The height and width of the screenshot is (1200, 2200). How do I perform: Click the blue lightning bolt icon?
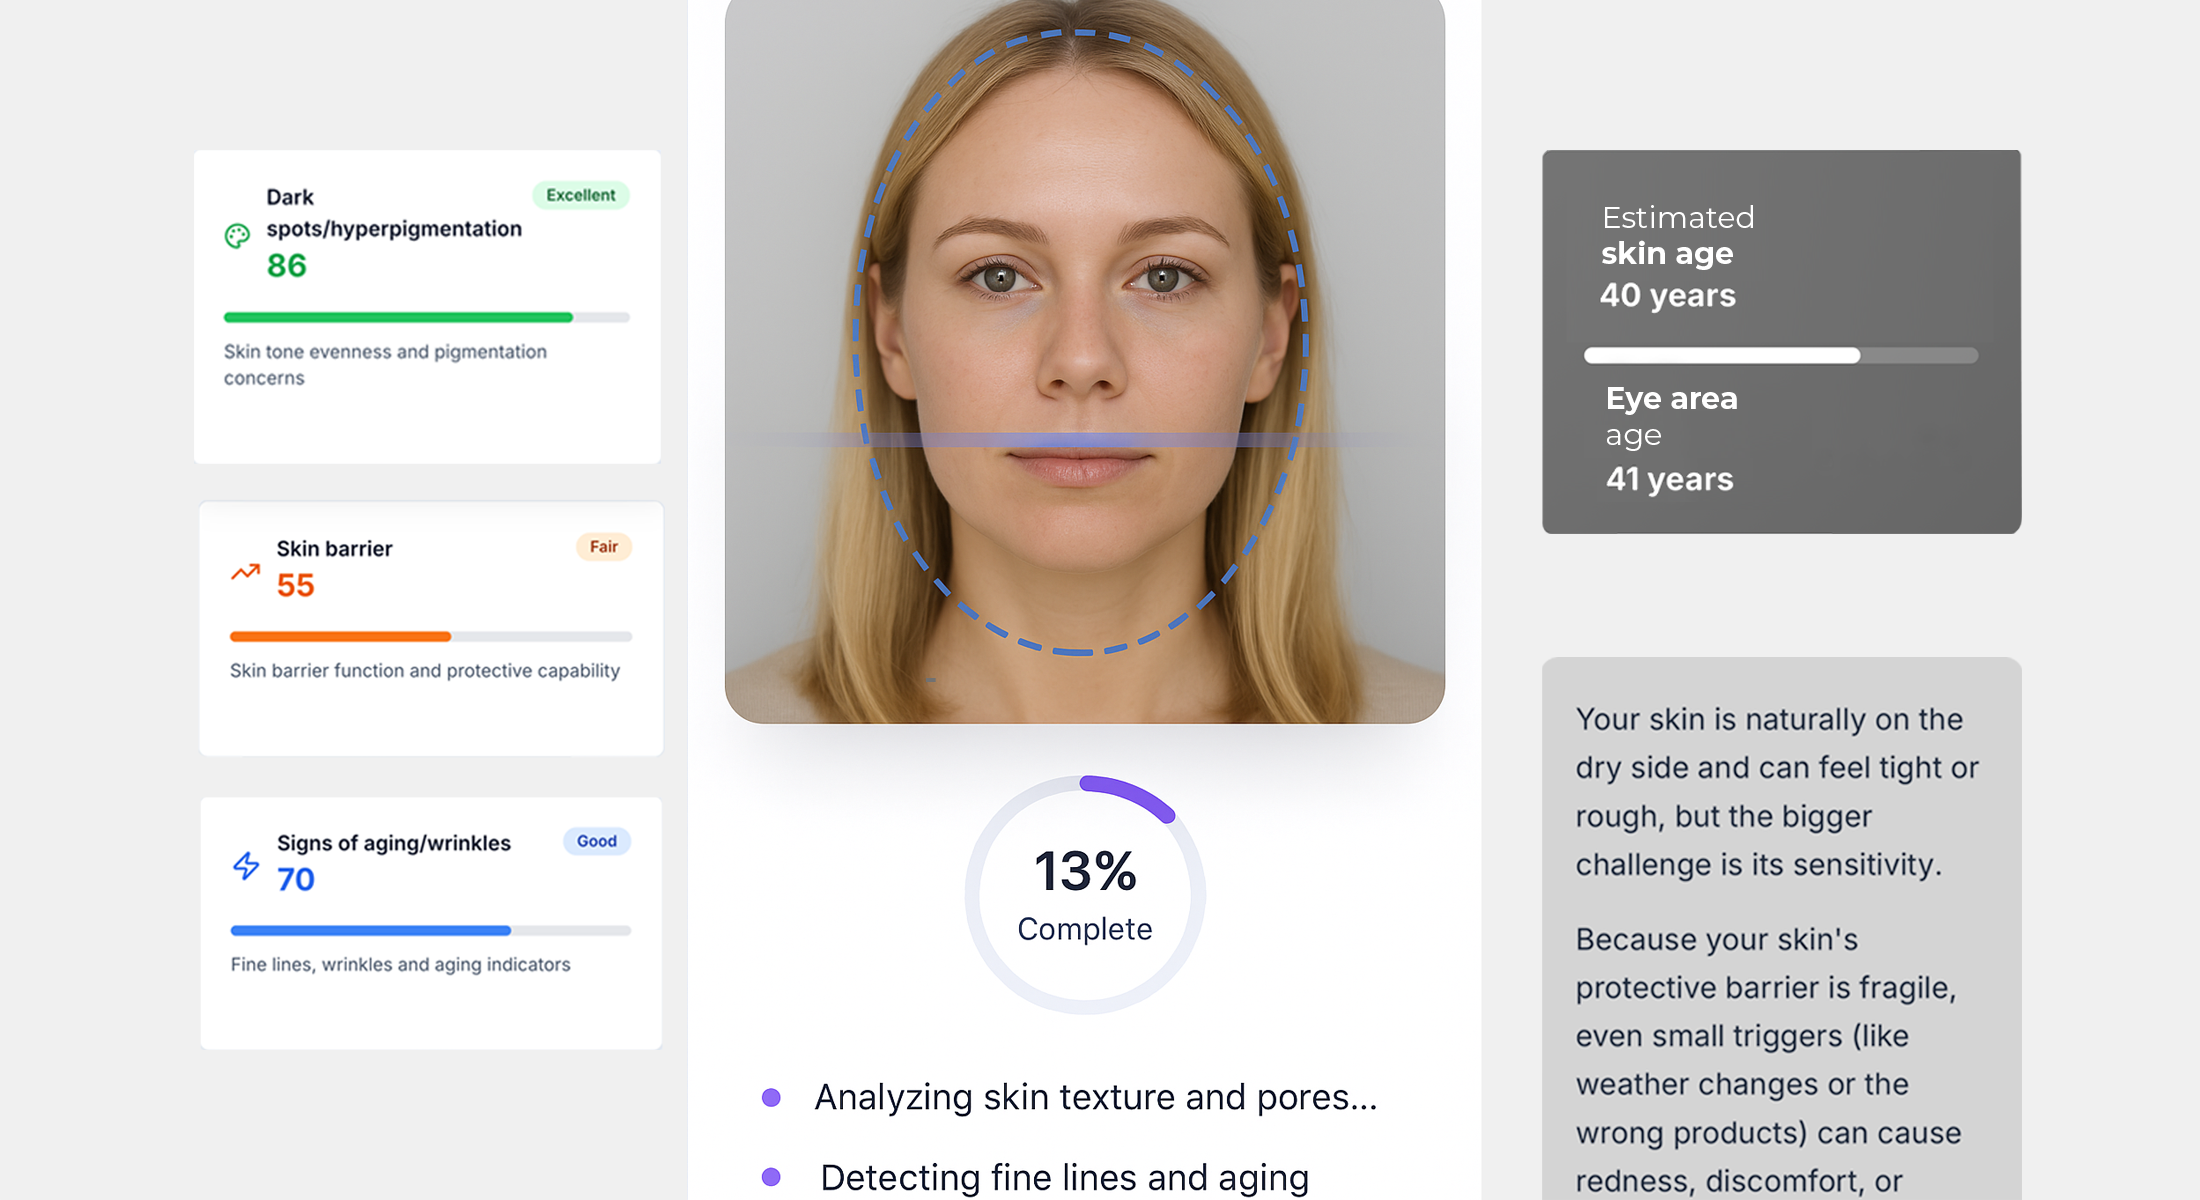tap(246, 865)
